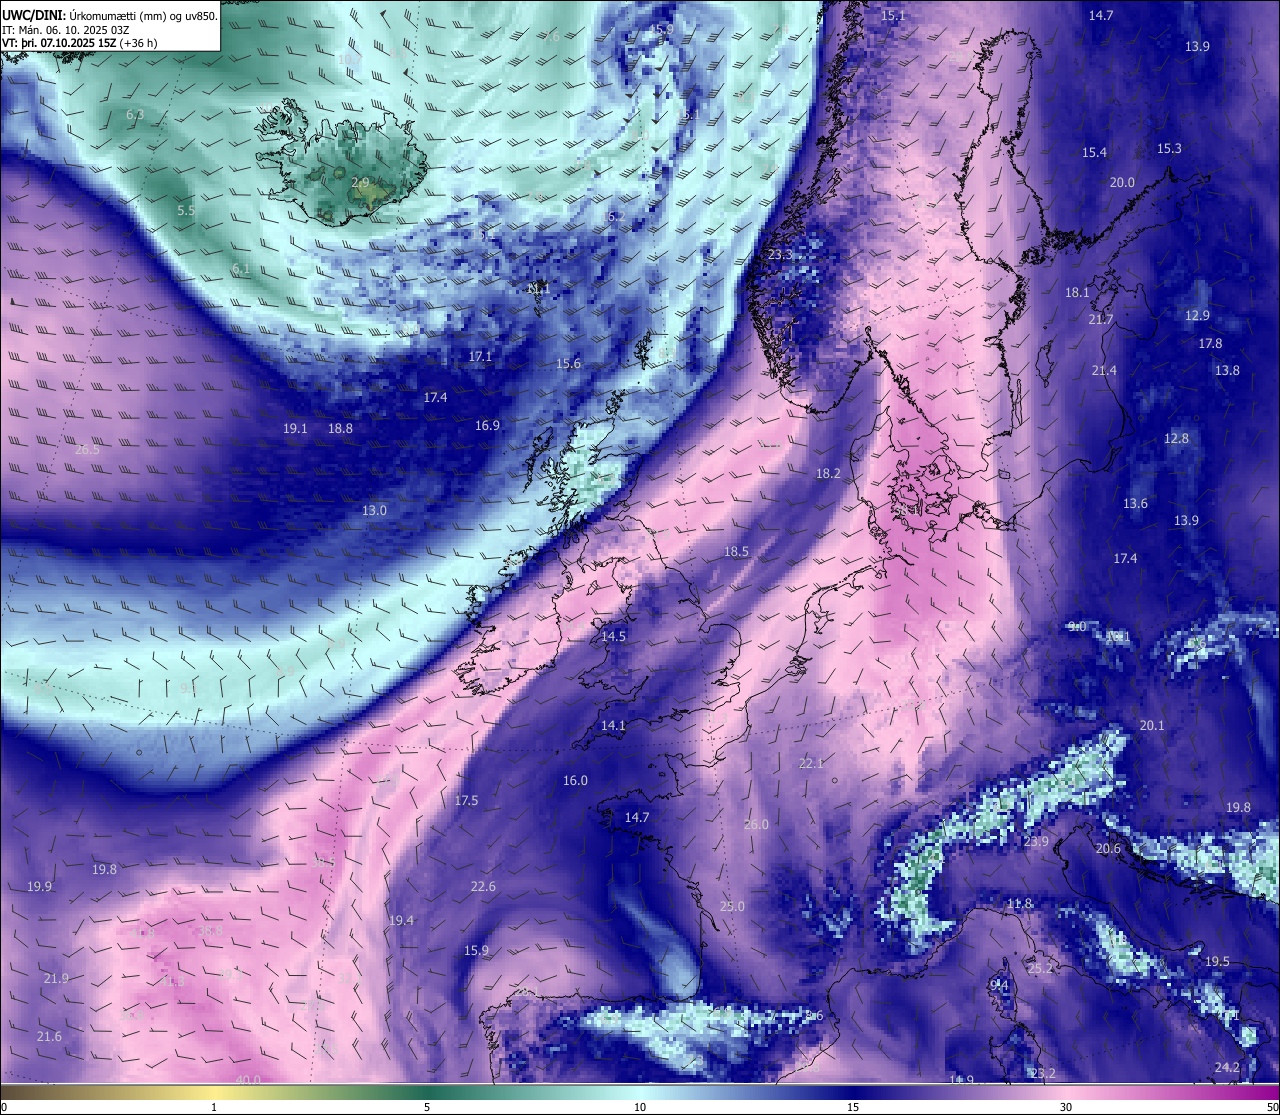1280x1115 pixels.
Task: Click the 15.4 value over Finland
Action: [x=1094, y=152]
